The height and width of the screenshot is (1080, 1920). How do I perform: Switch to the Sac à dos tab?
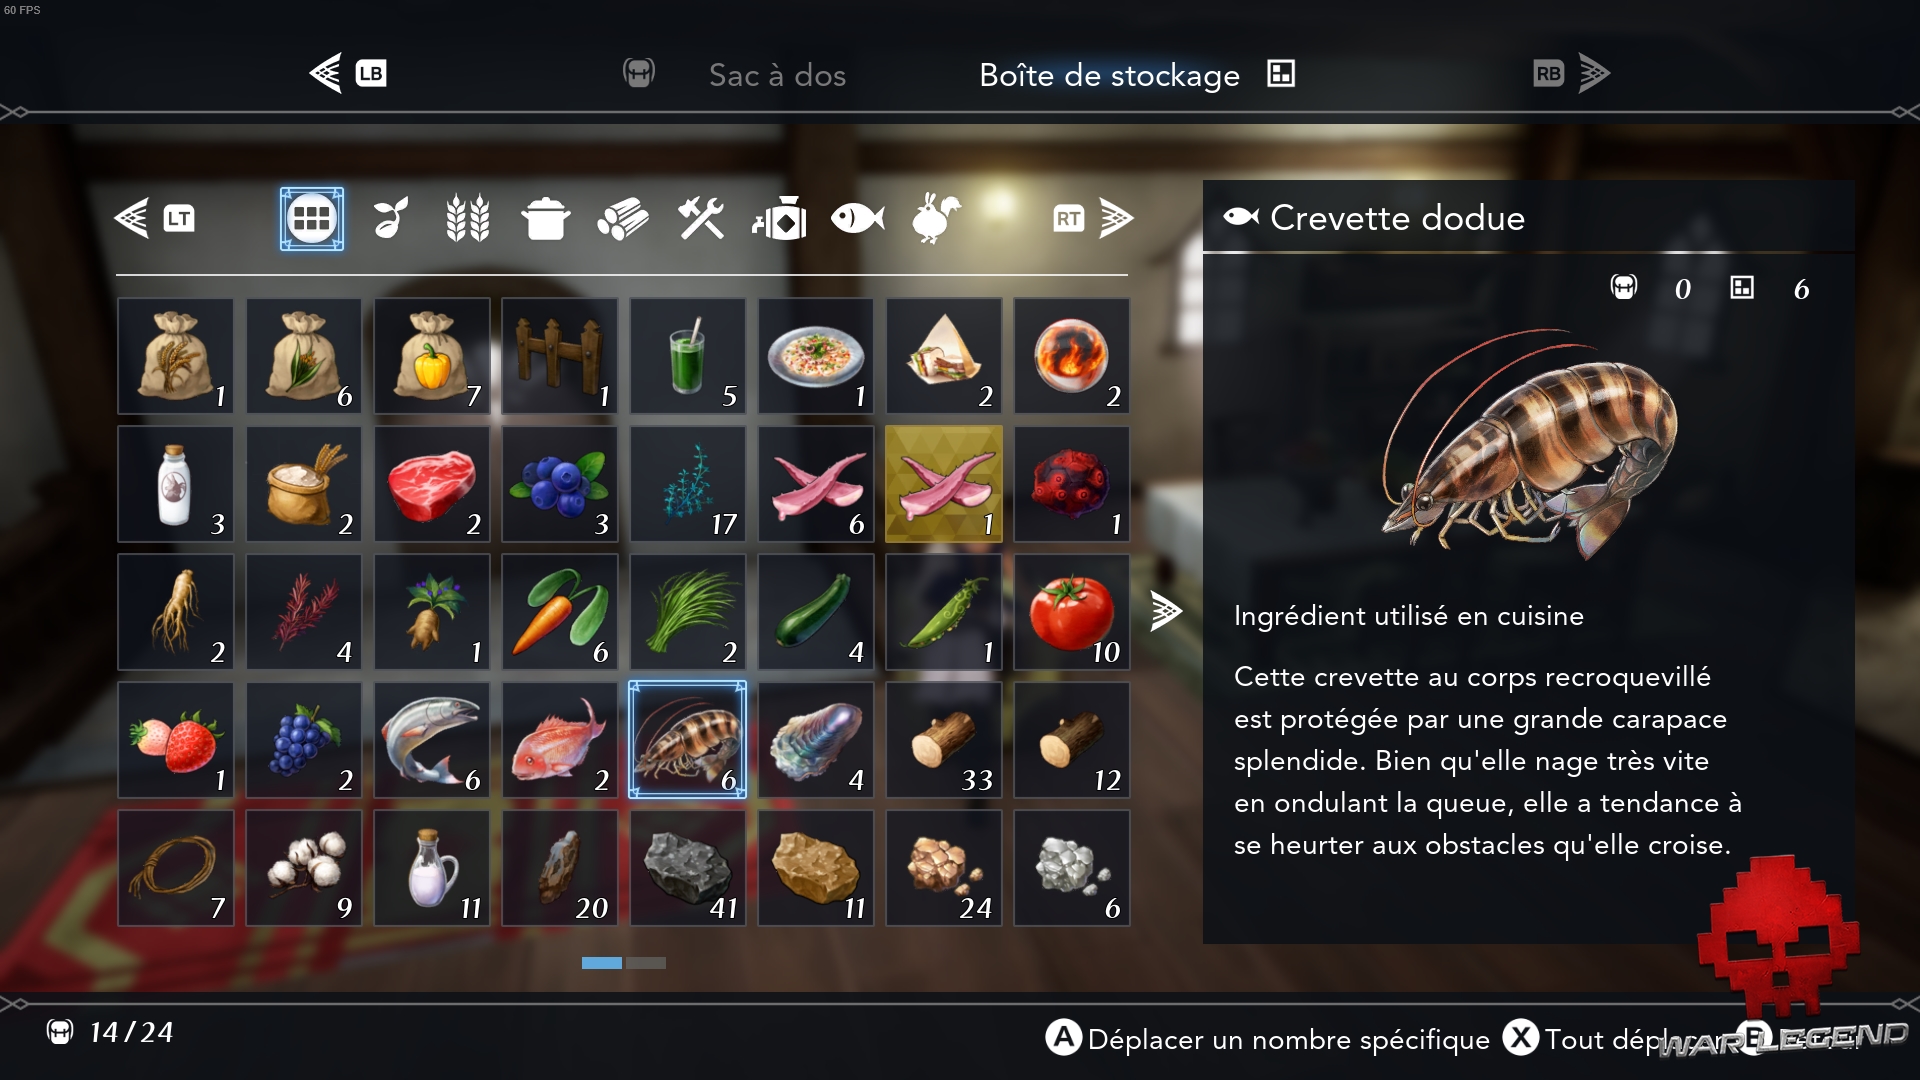tap(777, 75)
